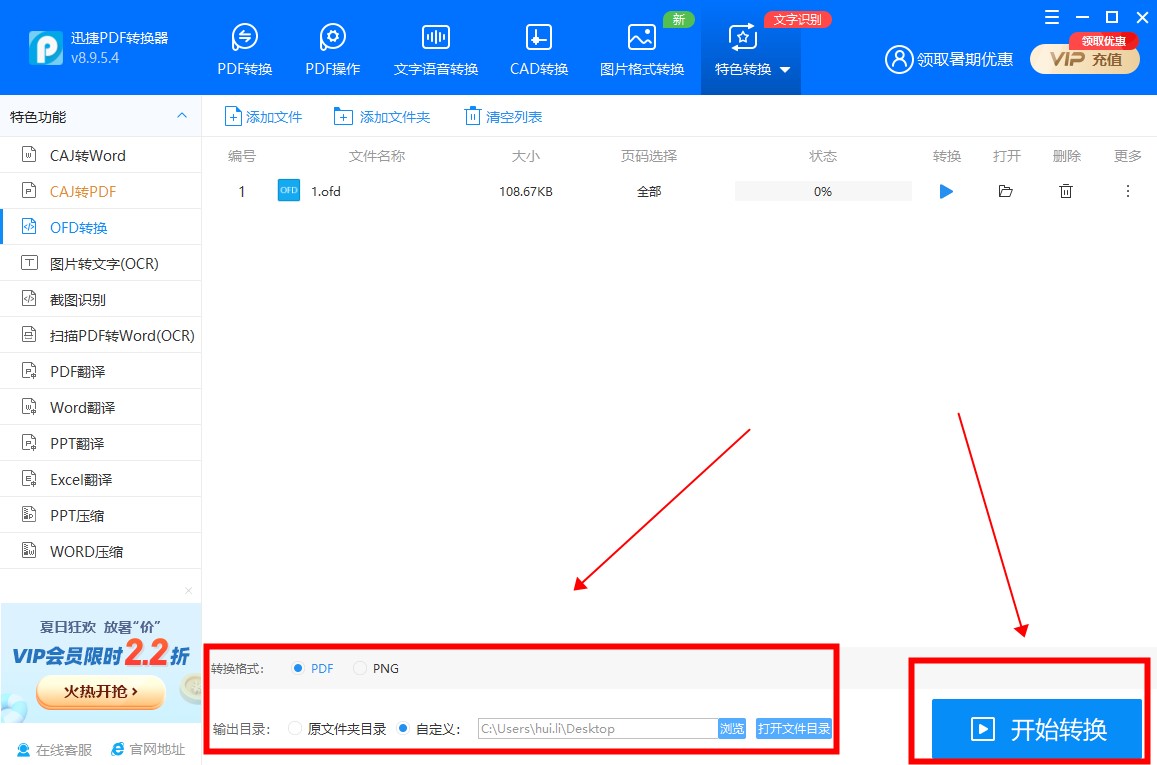Image resolution: width=1157 pixels, height=765 pixels.
Task: Open the output folder icon for 1.ofd
Action: 1005,191
